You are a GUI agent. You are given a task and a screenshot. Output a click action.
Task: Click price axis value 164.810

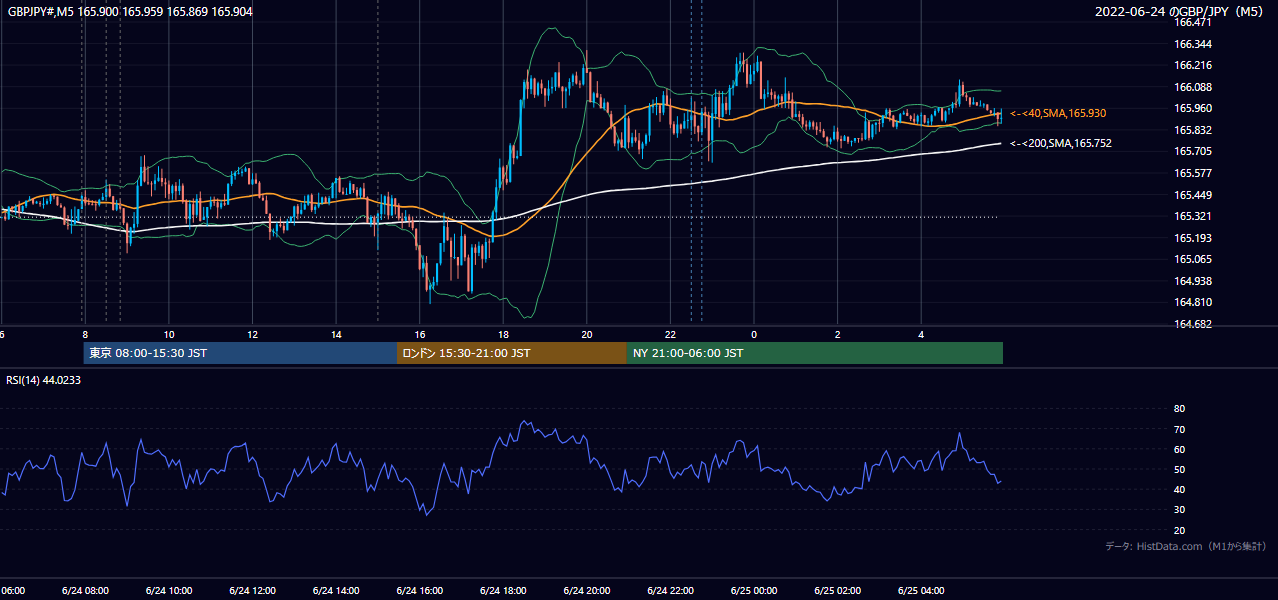tap(1193, 302)
